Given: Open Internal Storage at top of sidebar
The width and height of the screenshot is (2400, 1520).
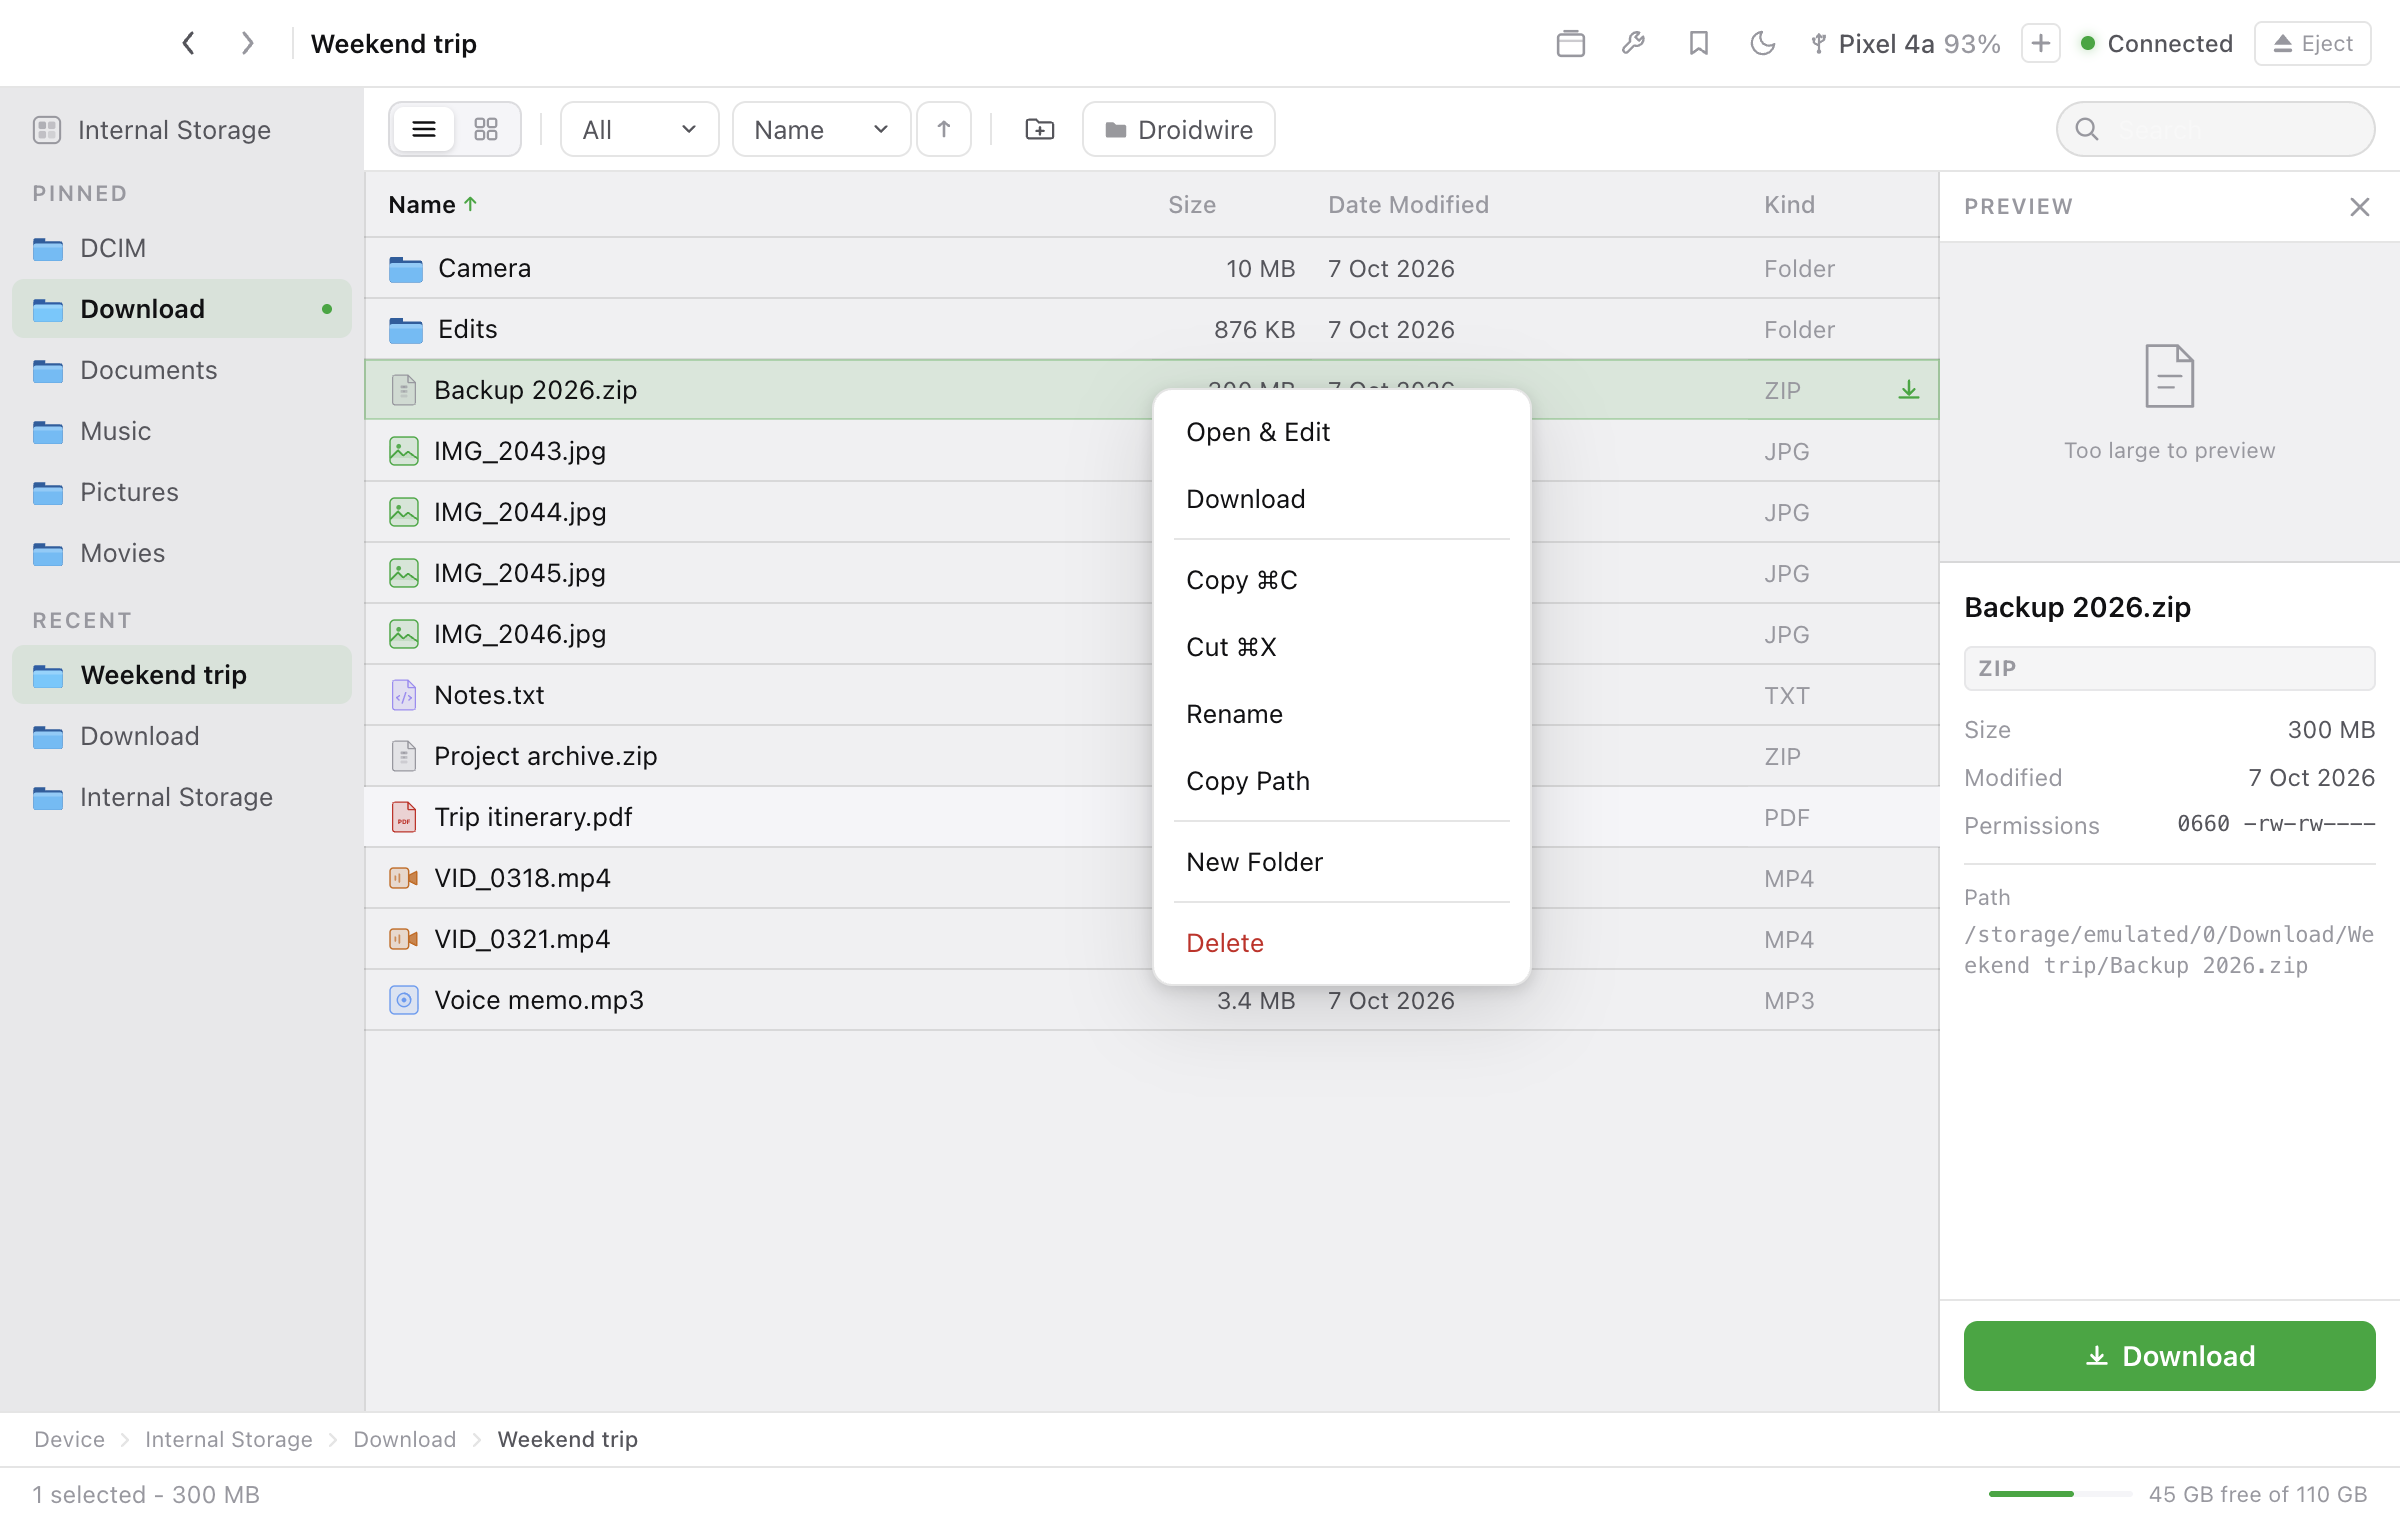Looking at the screenshot, I should point(182,130).
